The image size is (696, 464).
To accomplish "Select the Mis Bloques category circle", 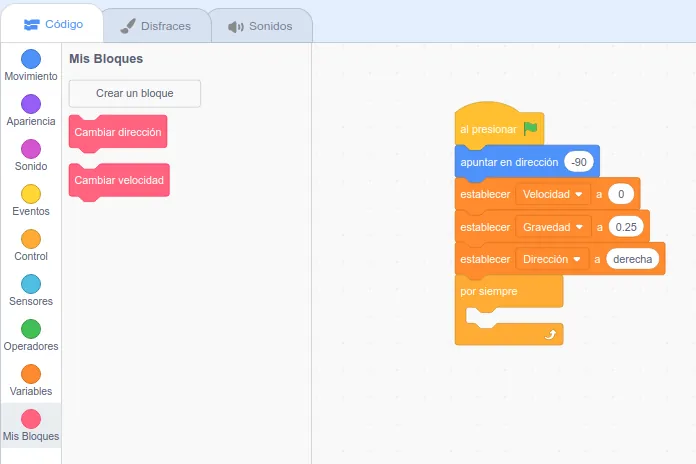I will click(x=31, y=419).
